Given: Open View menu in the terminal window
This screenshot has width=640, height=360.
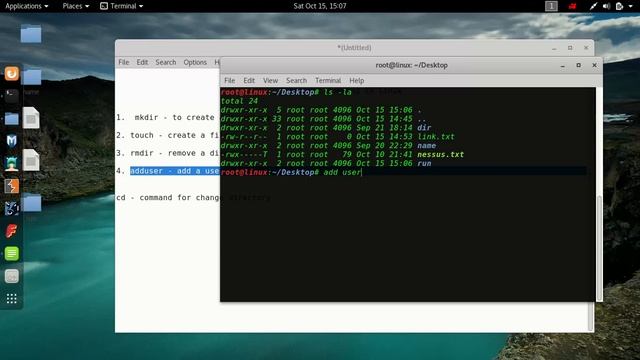Looking at the screenshot, I should [270, 80].
